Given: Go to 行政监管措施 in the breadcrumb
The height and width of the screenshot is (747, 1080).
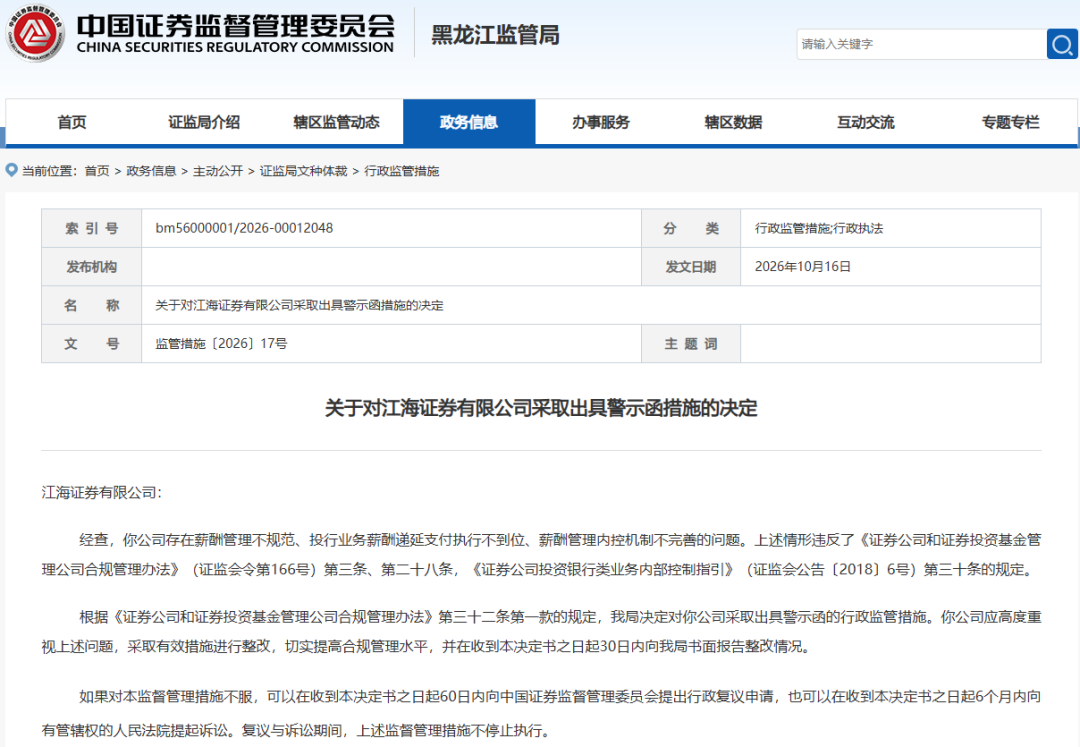Looking at the screenshot, I should point(402,171).
